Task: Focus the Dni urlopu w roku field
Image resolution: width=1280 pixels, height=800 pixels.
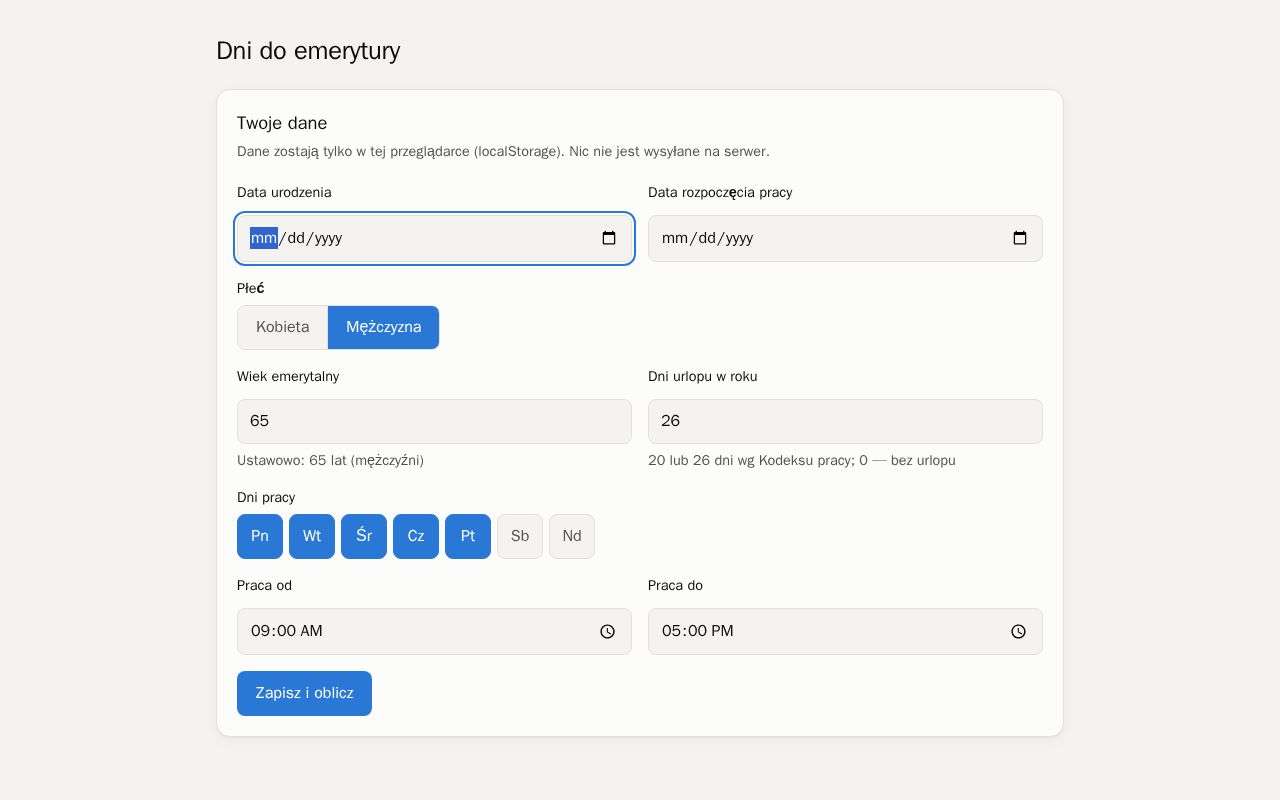Action: 845,421
